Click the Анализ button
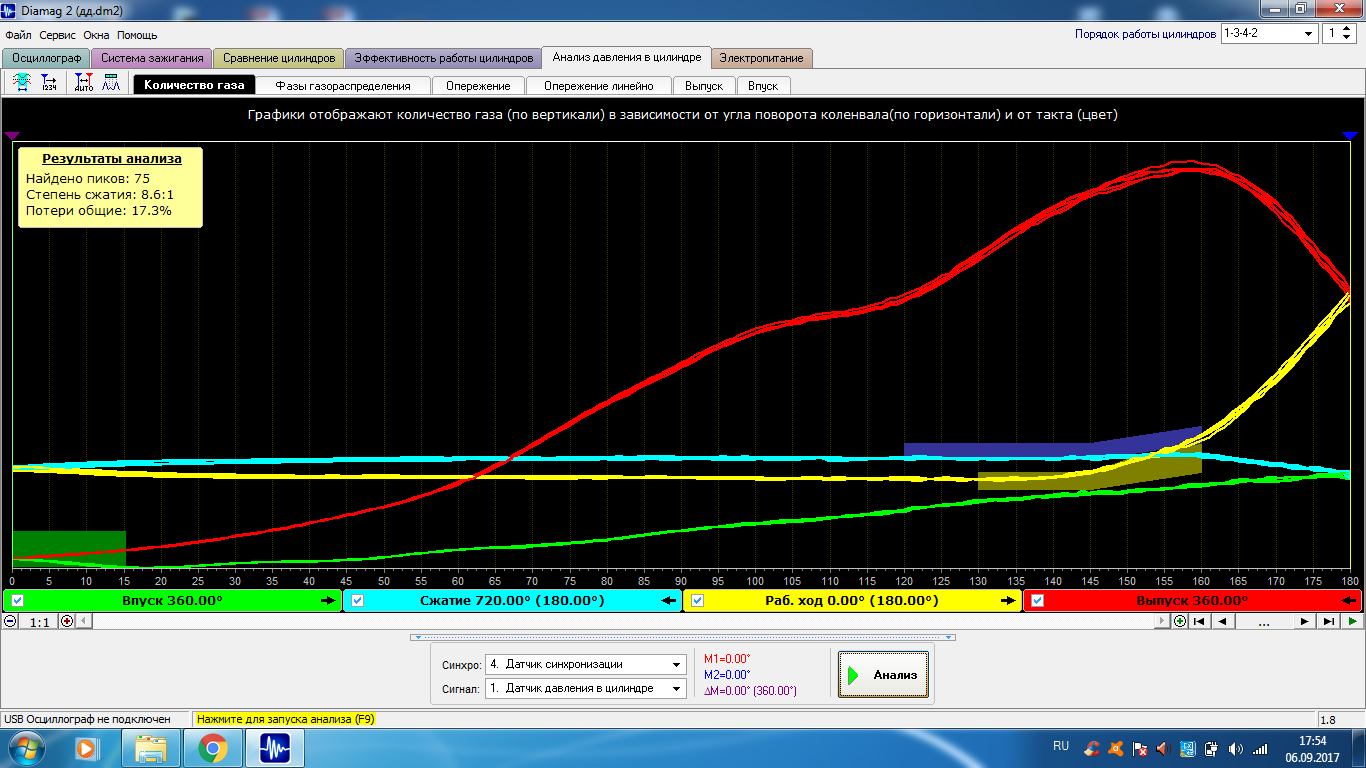The width and height of the screenshot is (1366, 768). coord(884,675)
